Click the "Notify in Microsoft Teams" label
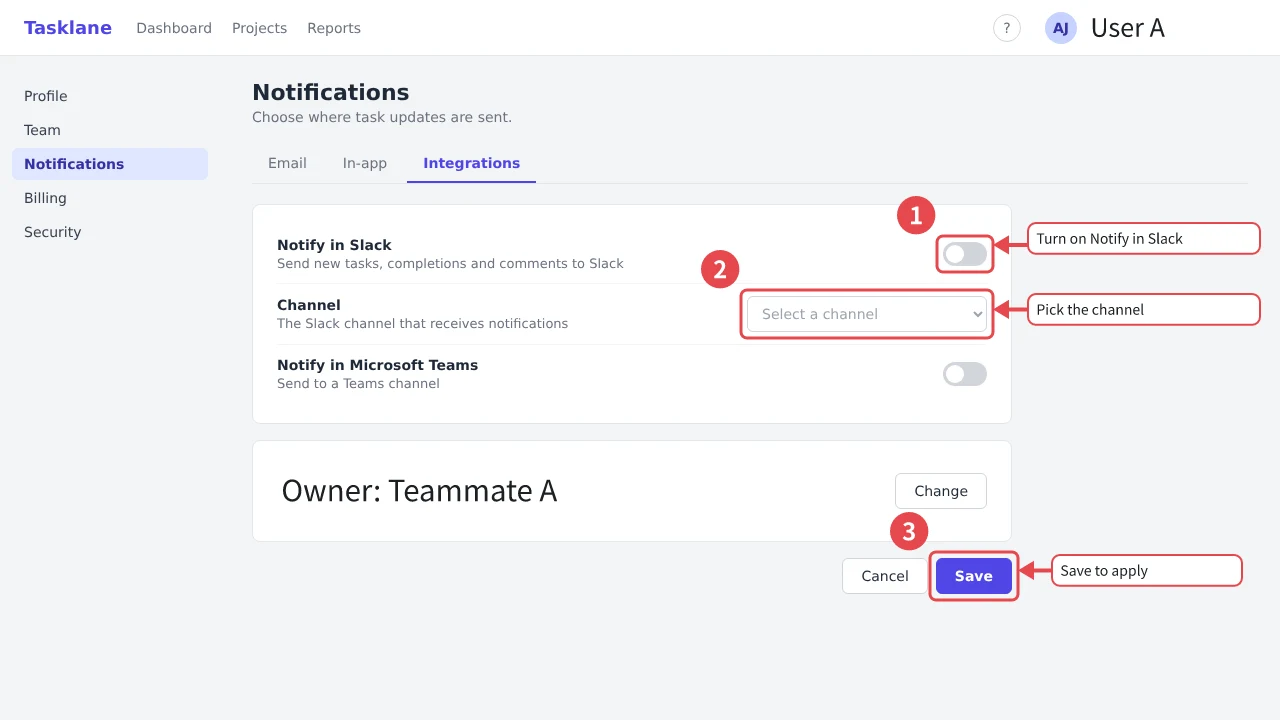 coord(377,365)
